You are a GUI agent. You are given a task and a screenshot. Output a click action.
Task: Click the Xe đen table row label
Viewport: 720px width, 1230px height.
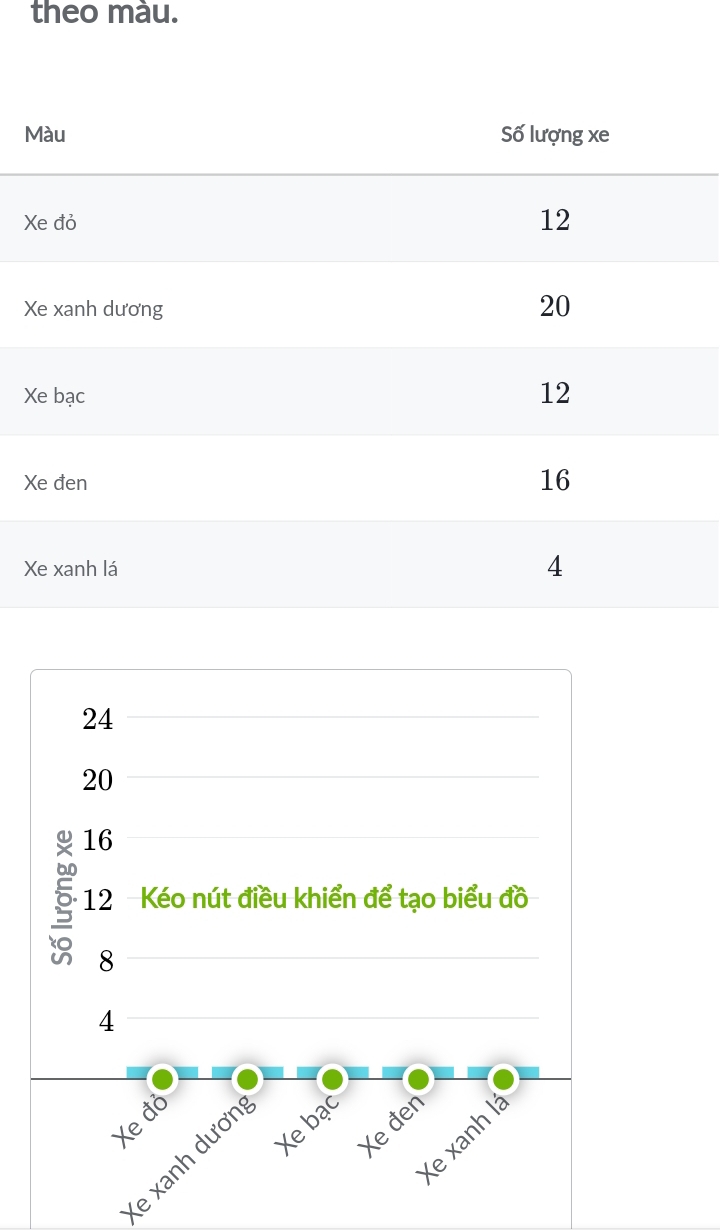tap(56, 483)
